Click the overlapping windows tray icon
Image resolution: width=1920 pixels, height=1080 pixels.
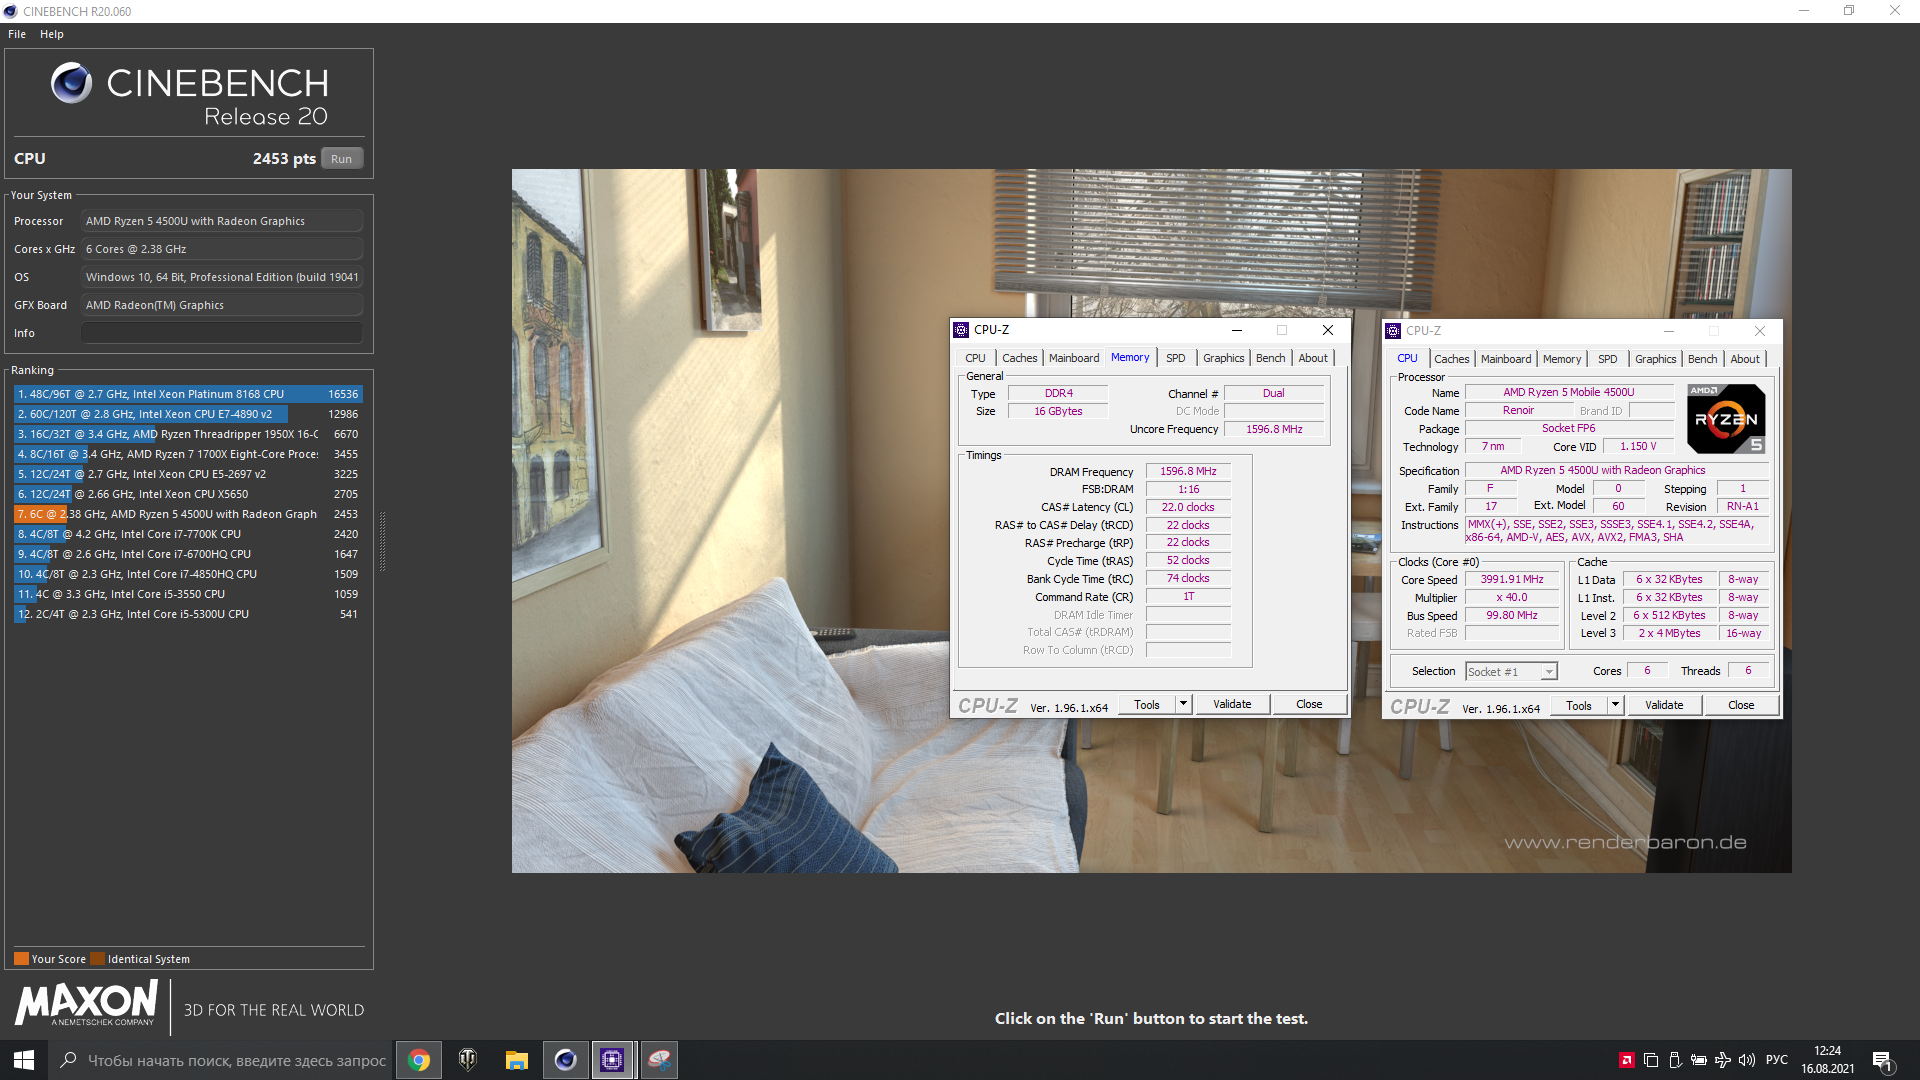(x=1651, y=1060)
